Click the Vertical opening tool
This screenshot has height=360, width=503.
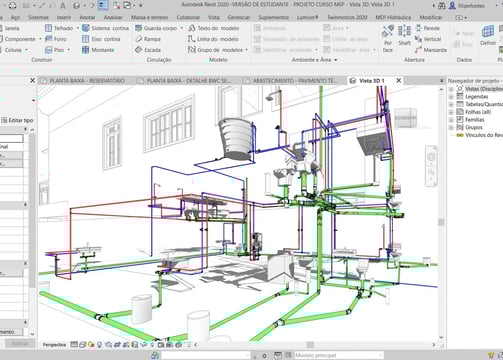(428, 39)
